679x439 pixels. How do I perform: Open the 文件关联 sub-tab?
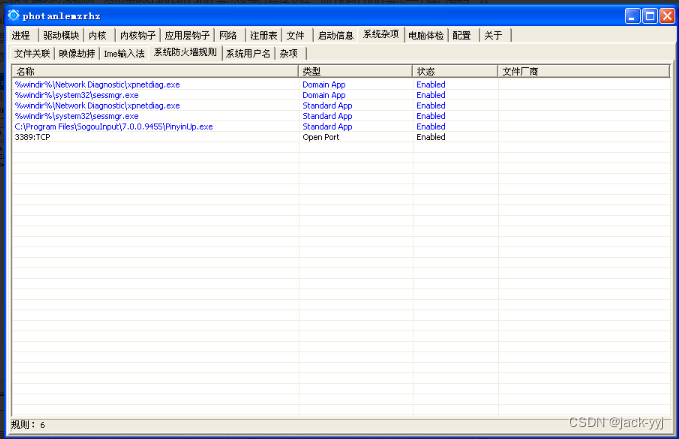(x=32, y=53)
